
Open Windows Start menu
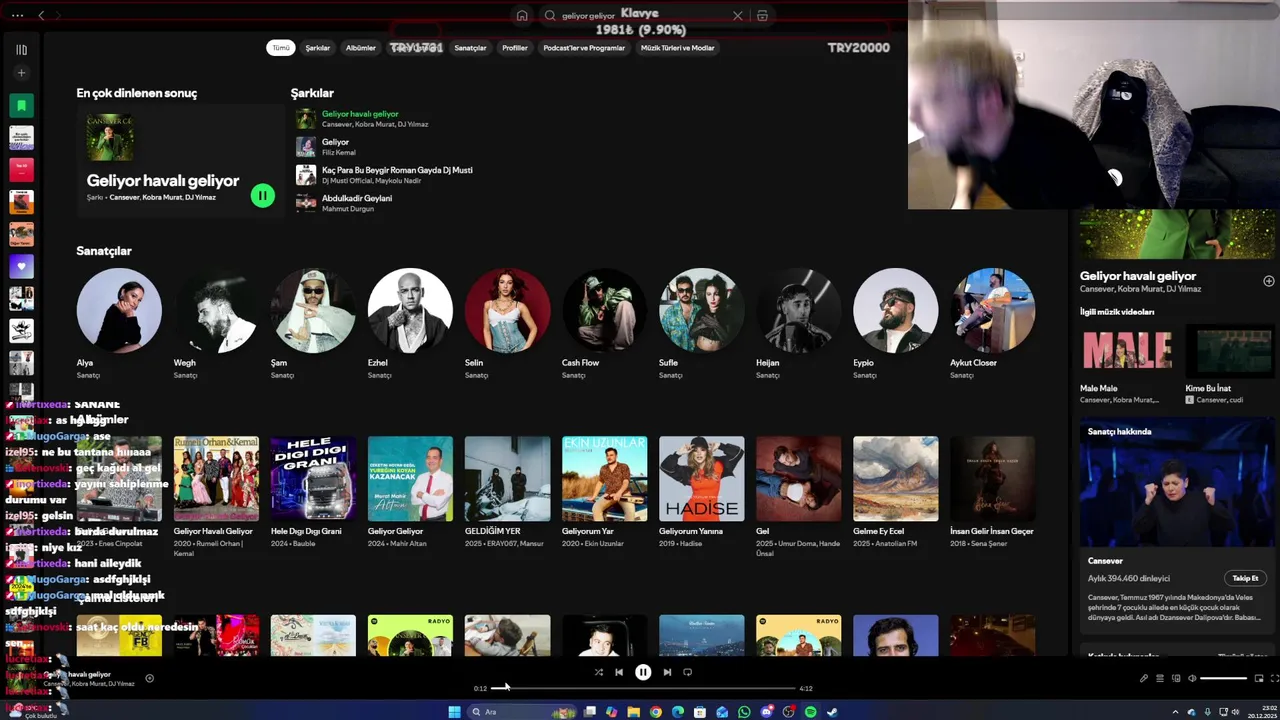[x=454, y=712]
